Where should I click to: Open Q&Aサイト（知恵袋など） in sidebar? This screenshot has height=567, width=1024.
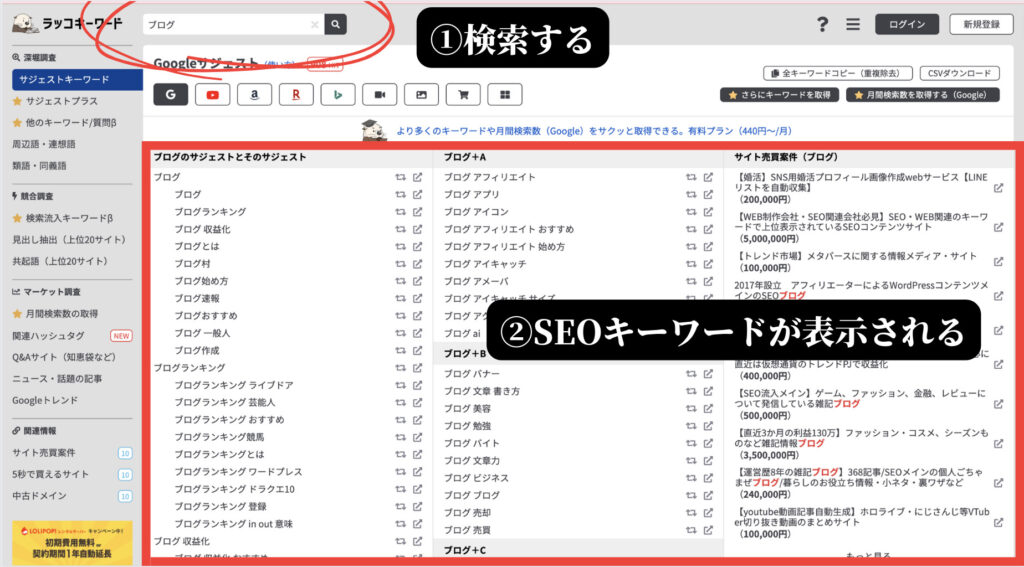point(64,357)
